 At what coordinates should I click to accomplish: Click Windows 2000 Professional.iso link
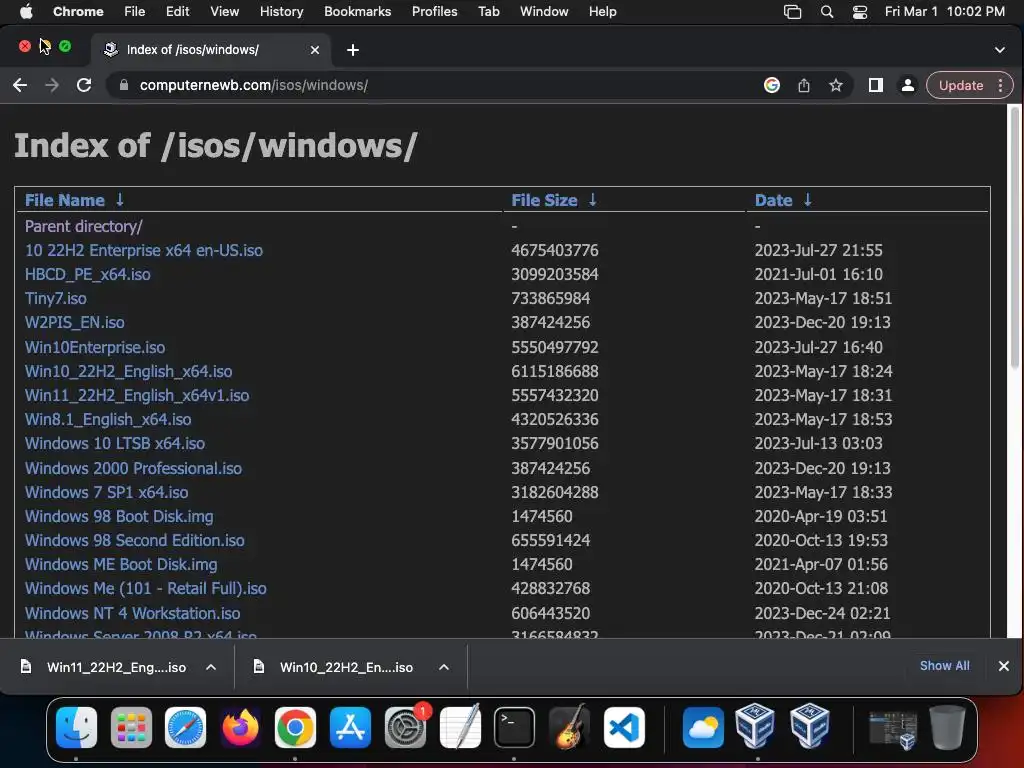point(133,468)
